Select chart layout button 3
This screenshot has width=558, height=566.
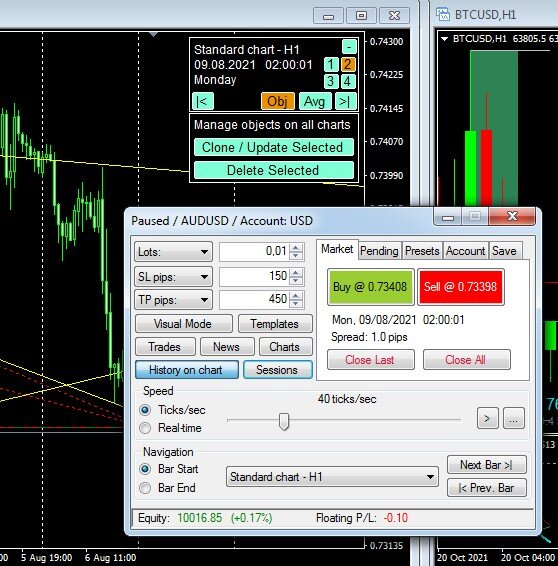pos(331,82)
